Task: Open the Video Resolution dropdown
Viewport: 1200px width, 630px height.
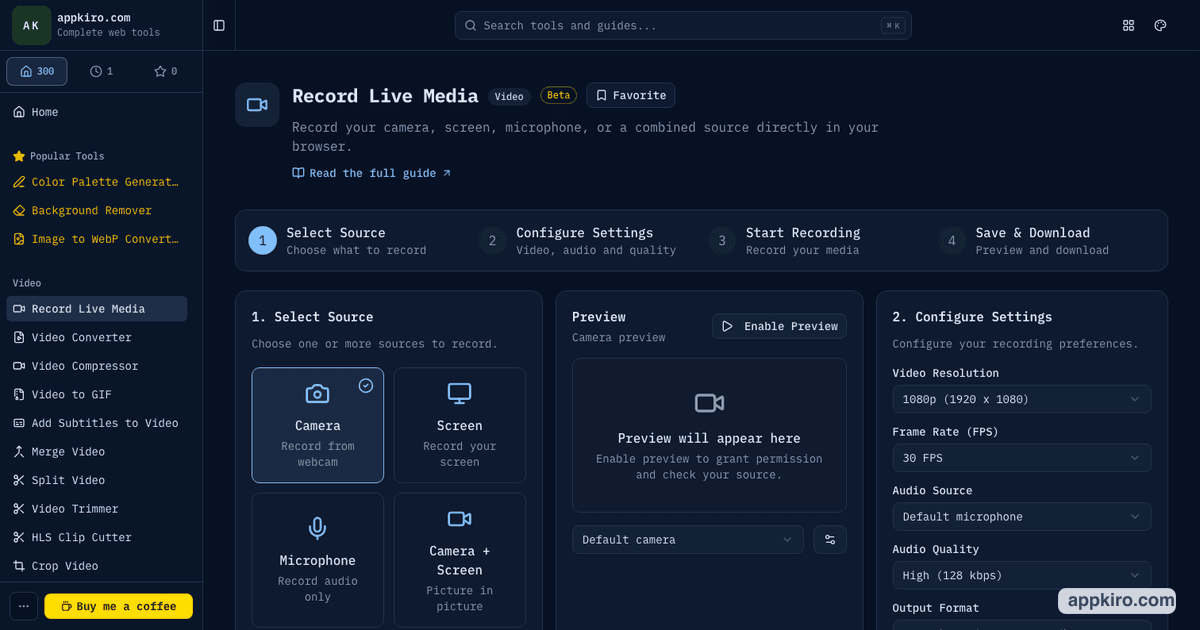Action: point(1021,399)
